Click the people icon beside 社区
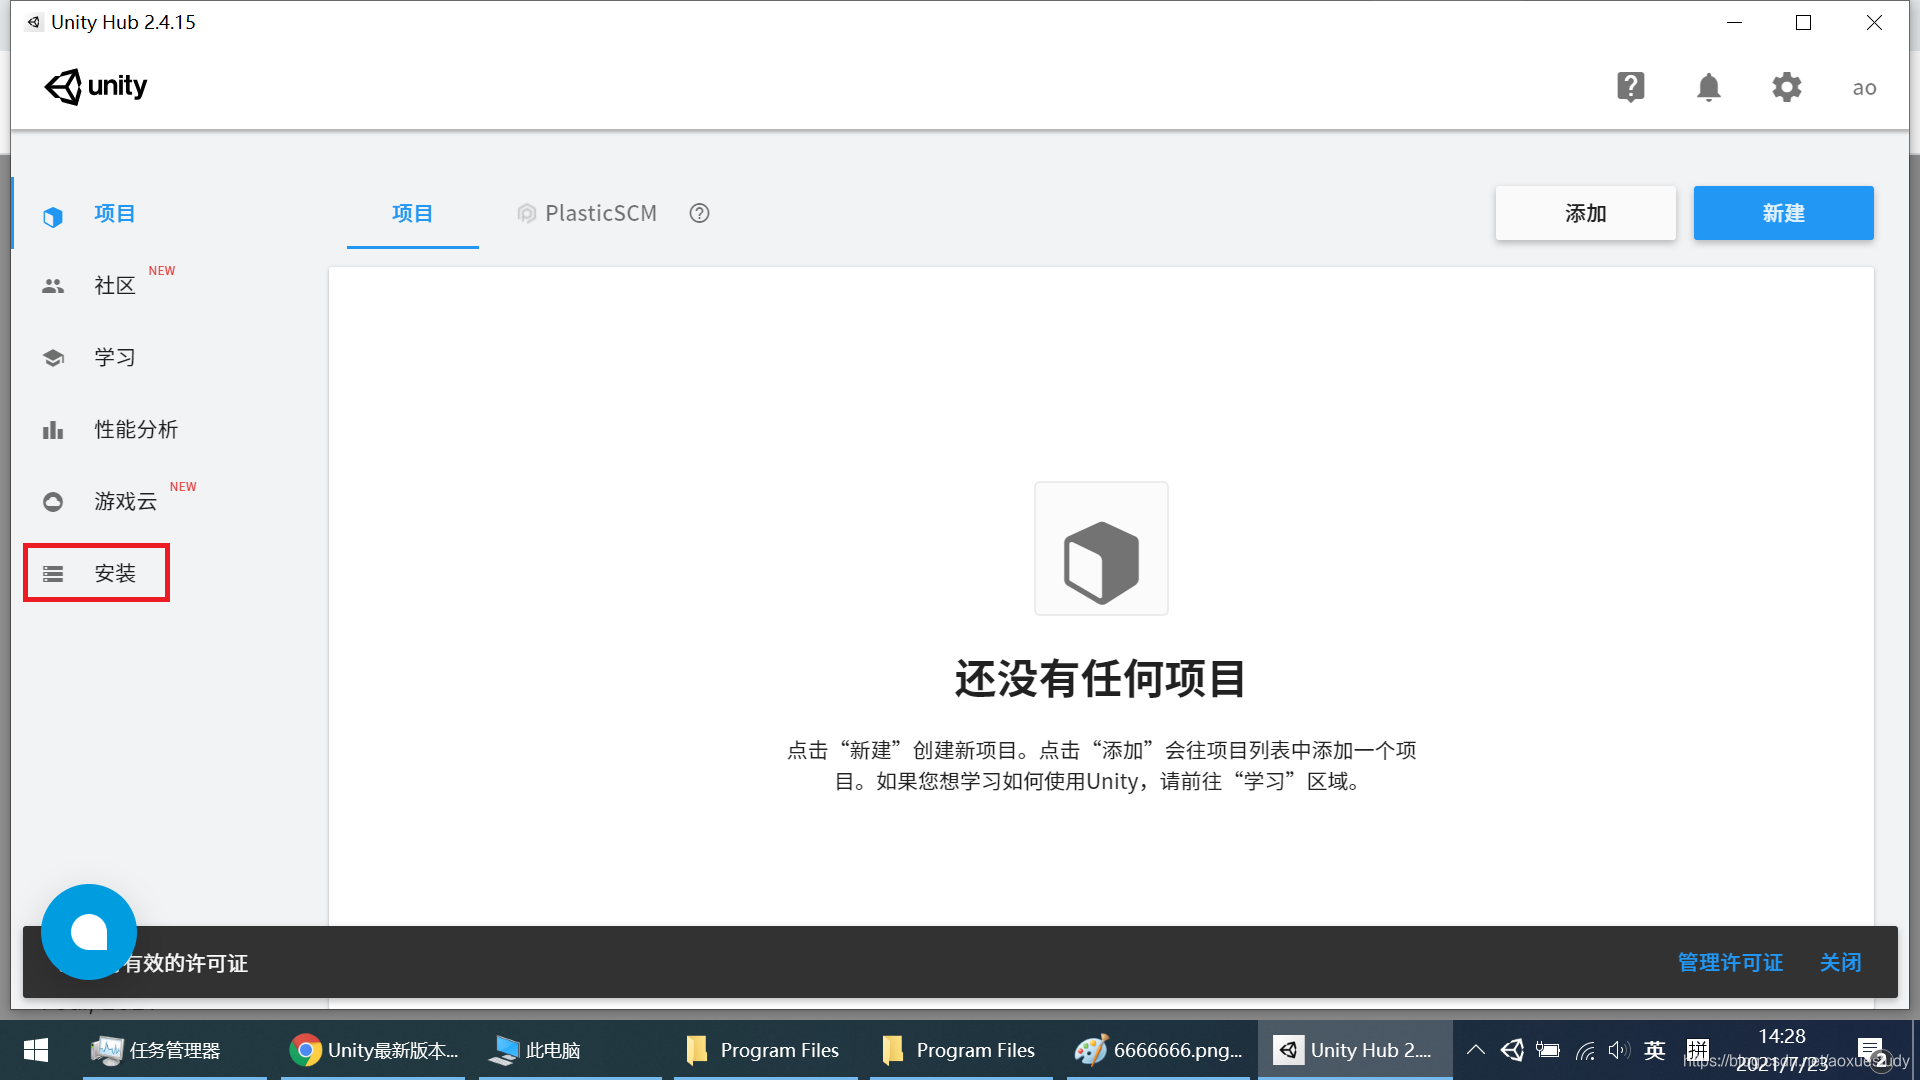This screenshot has width=1920, height=1080. point(53,286)
